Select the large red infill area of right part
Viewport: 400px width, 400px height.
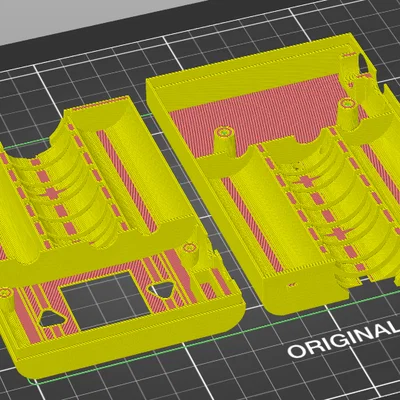(x=257, y=113)
